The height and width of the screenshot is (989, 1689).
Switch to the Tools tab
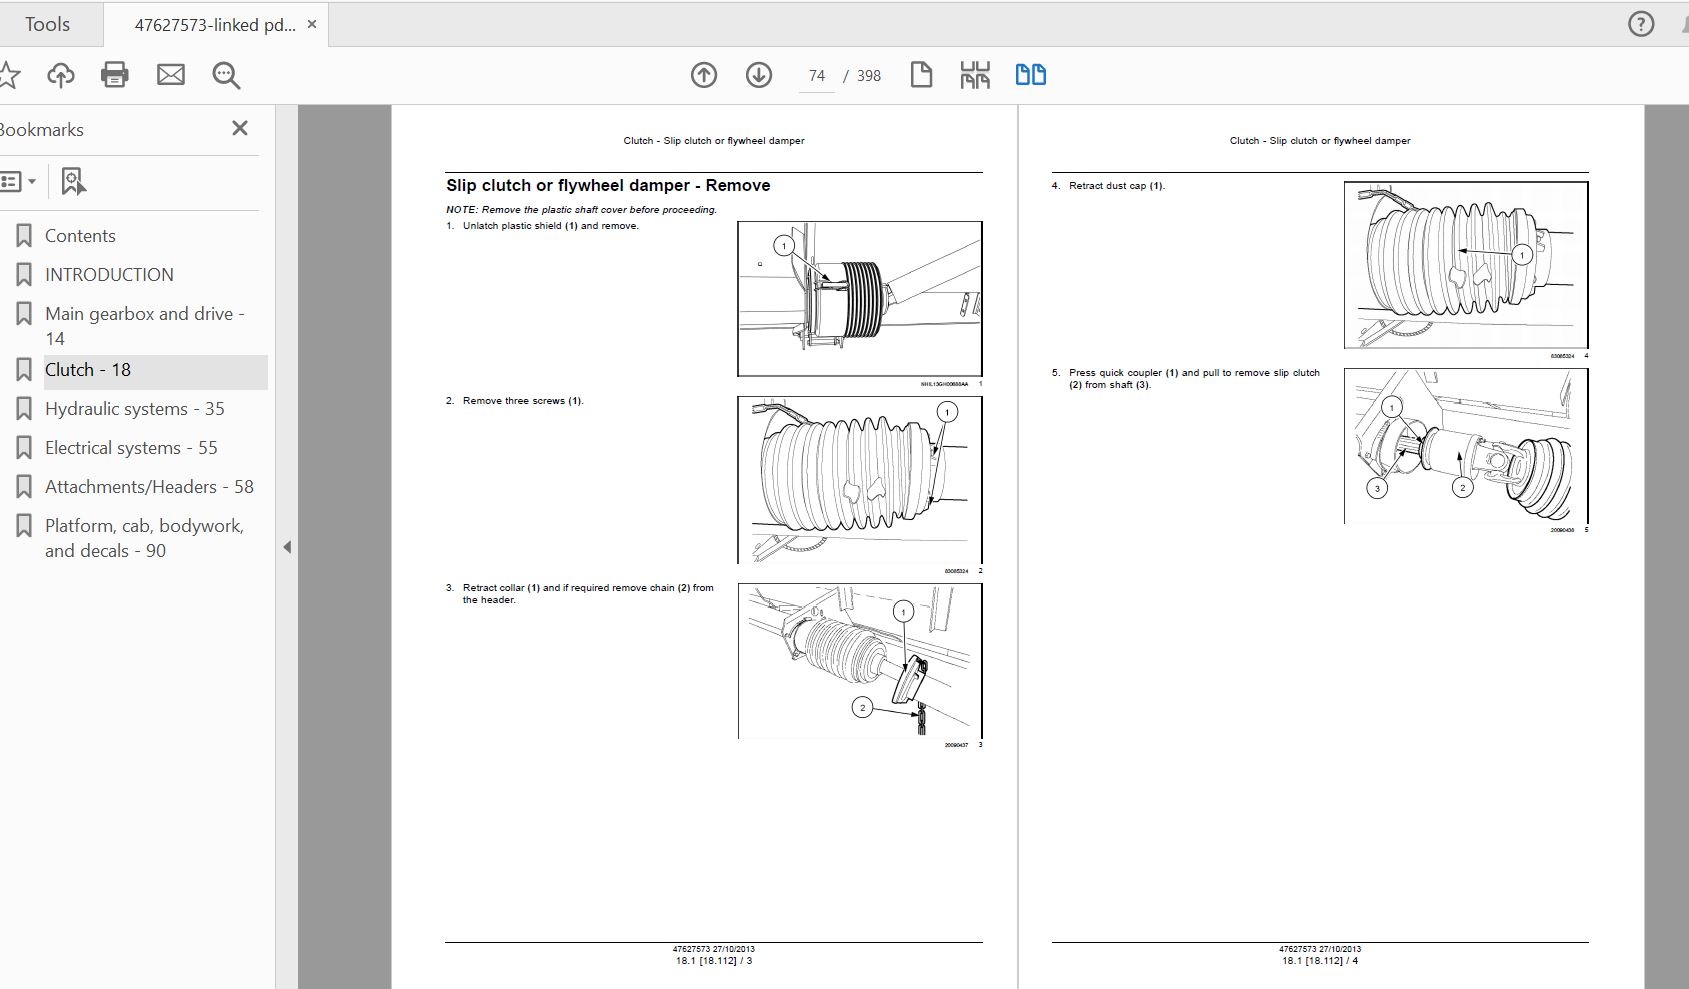coord(47,24)
